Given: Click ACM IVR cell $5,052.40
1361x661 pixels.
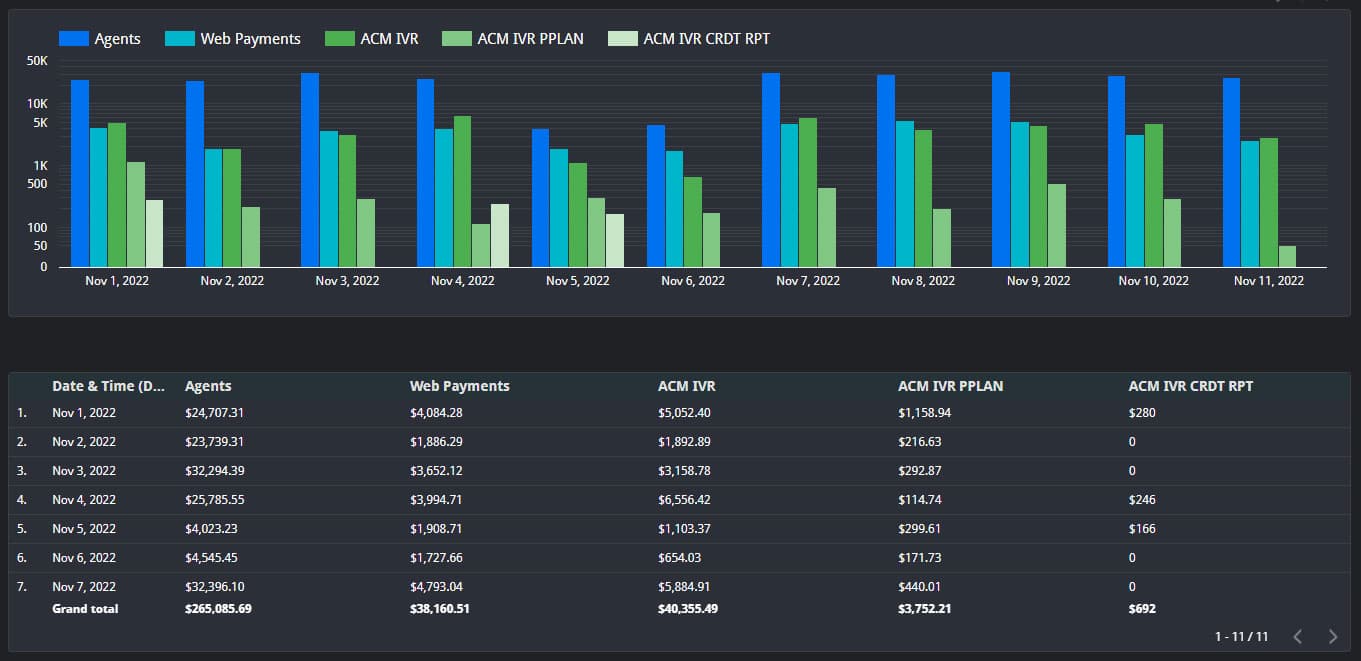Looking at the screenshot, I should pyautogui.click(x=684, y=412).
